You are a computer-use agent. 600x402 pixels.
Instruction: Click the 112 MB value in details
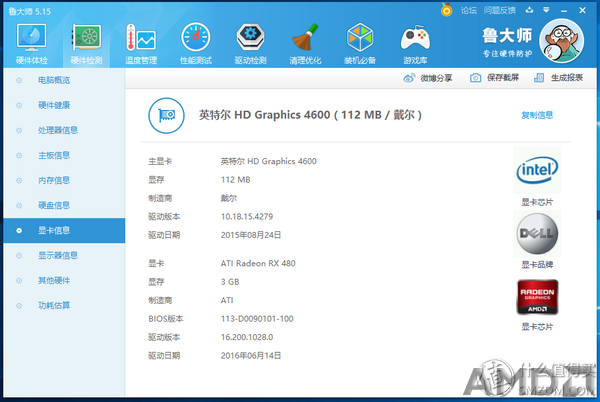coord(236,180)
